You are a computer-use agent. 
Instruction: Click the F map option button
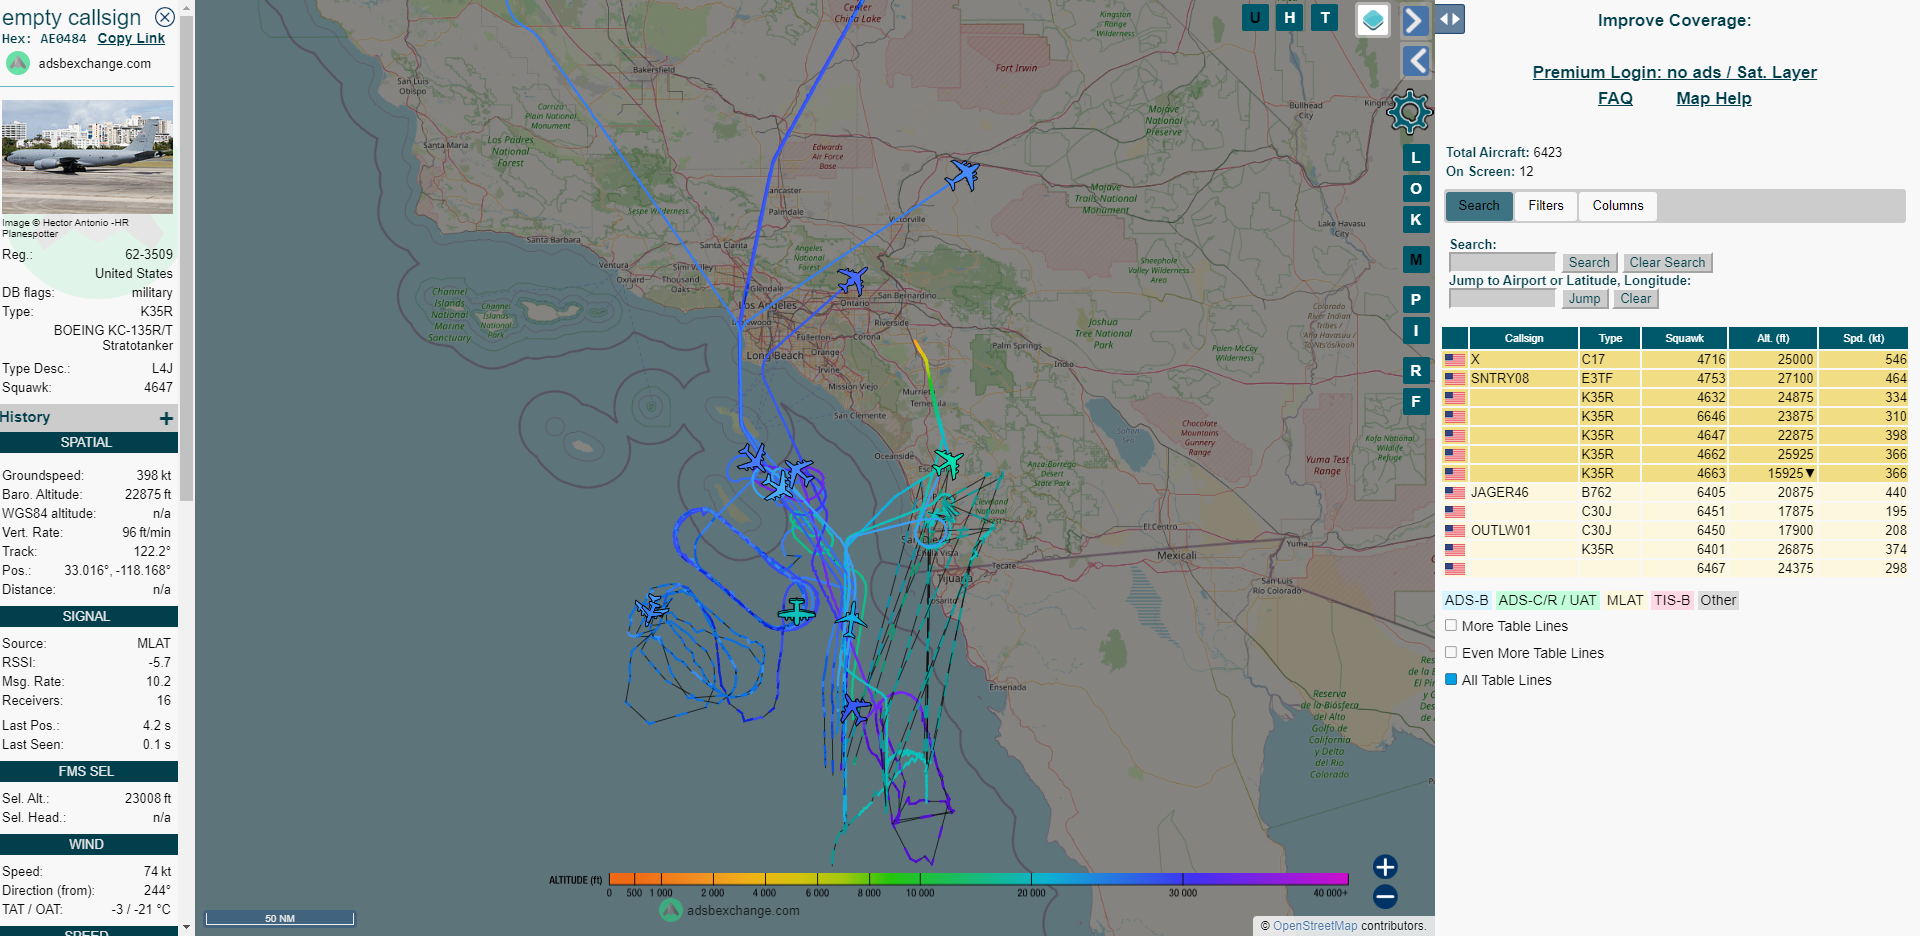[1416, 401]
